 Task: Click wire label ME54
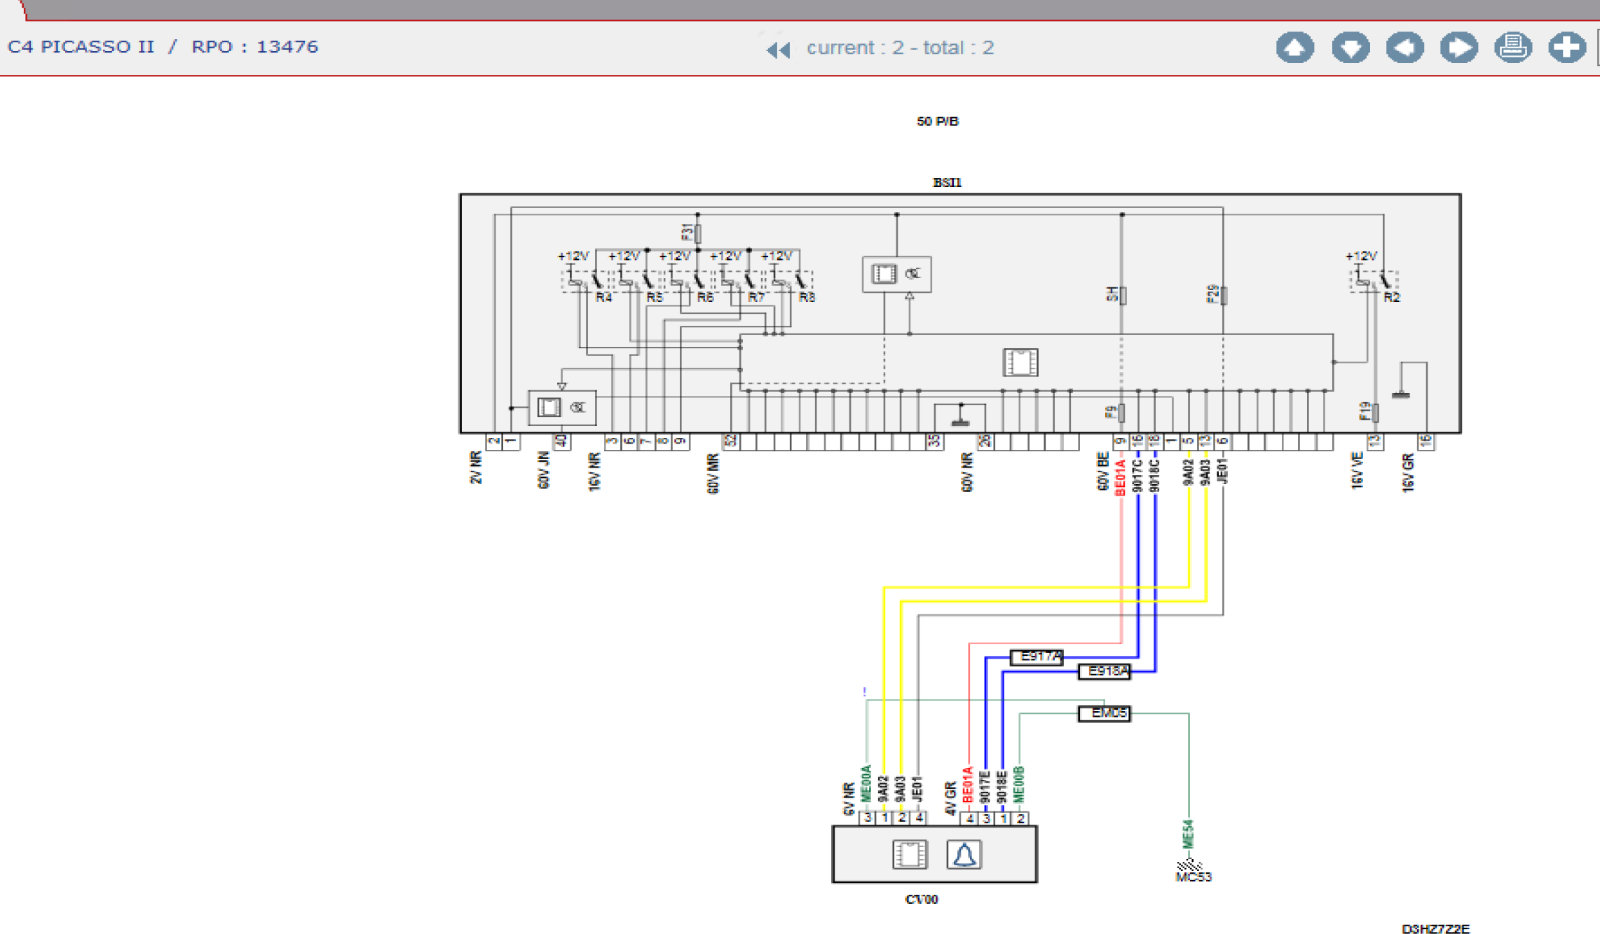tap(1188, 834)
